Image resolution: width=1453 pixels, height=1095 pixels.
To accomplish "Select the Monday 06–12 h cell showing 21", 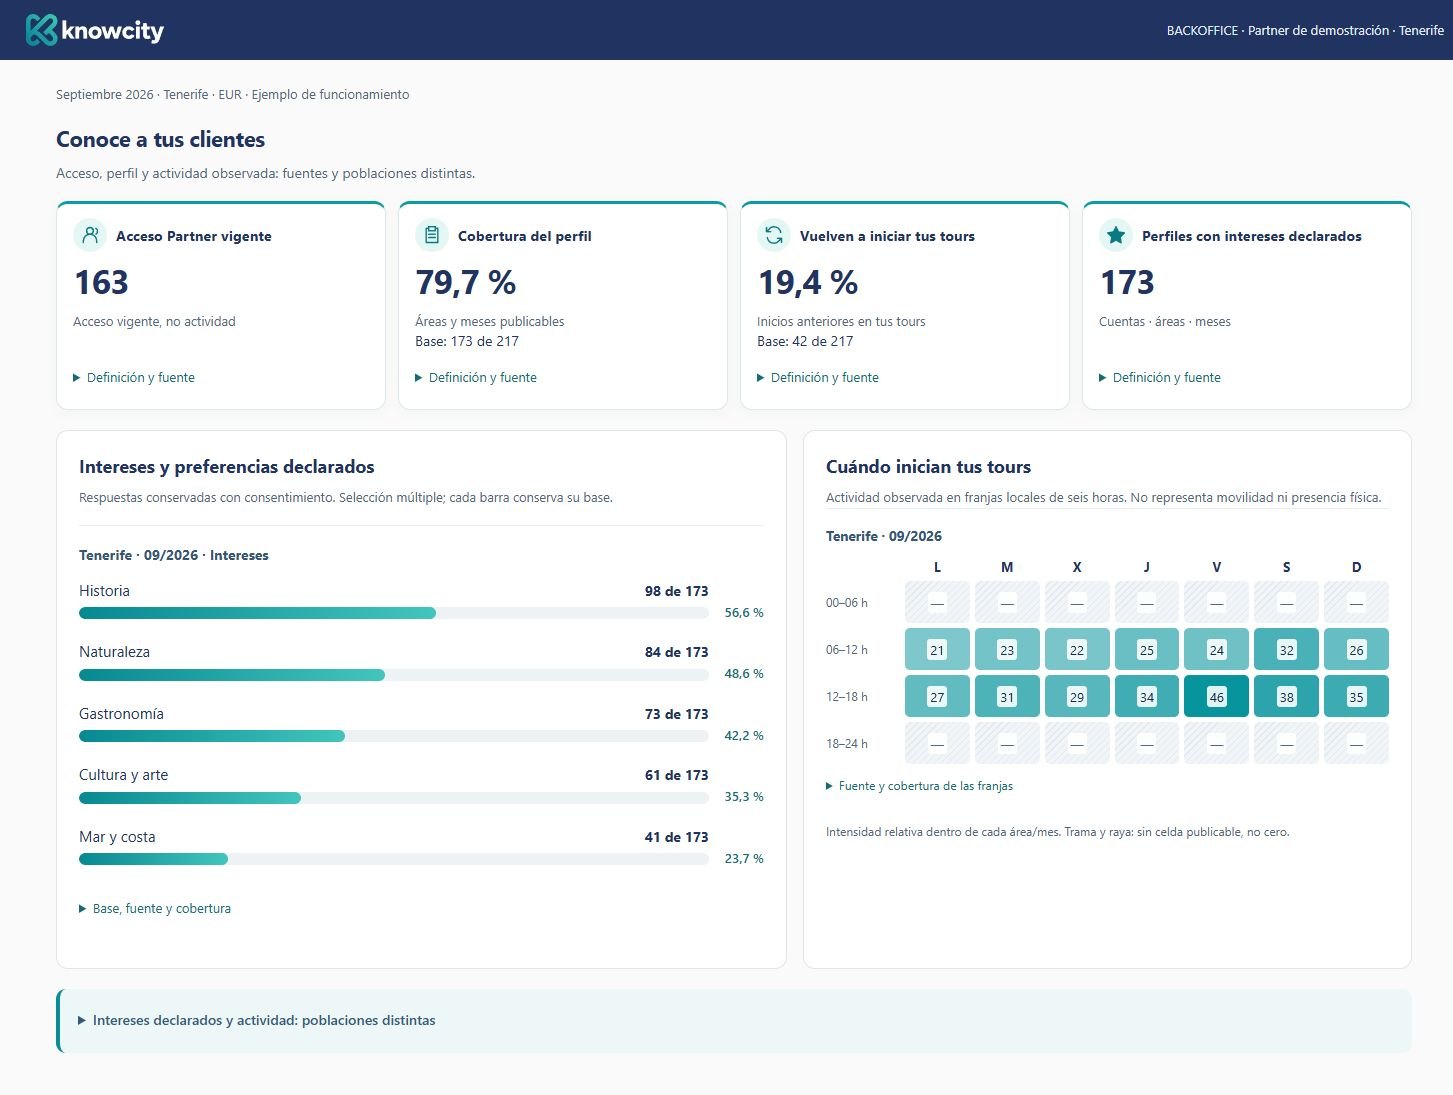I will (x=937, y=649).
